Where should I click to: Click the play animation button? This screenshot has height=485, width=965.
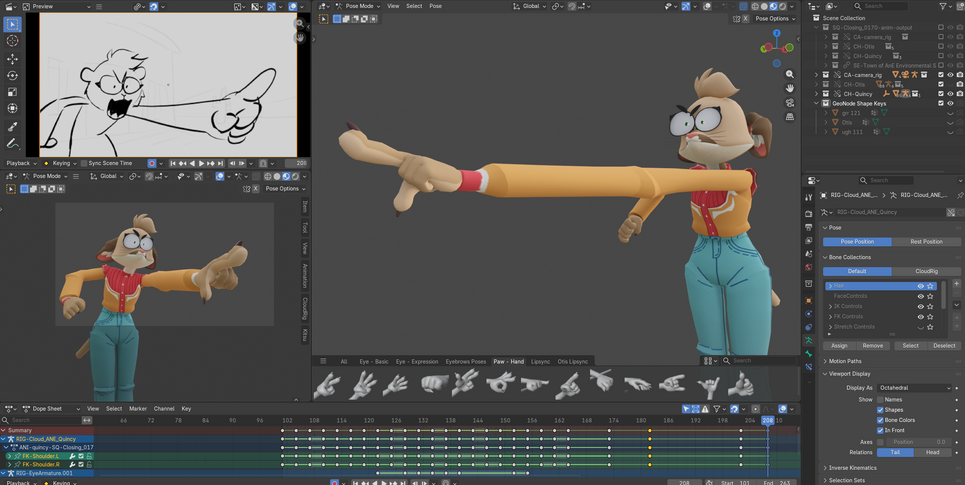point(201,163)
